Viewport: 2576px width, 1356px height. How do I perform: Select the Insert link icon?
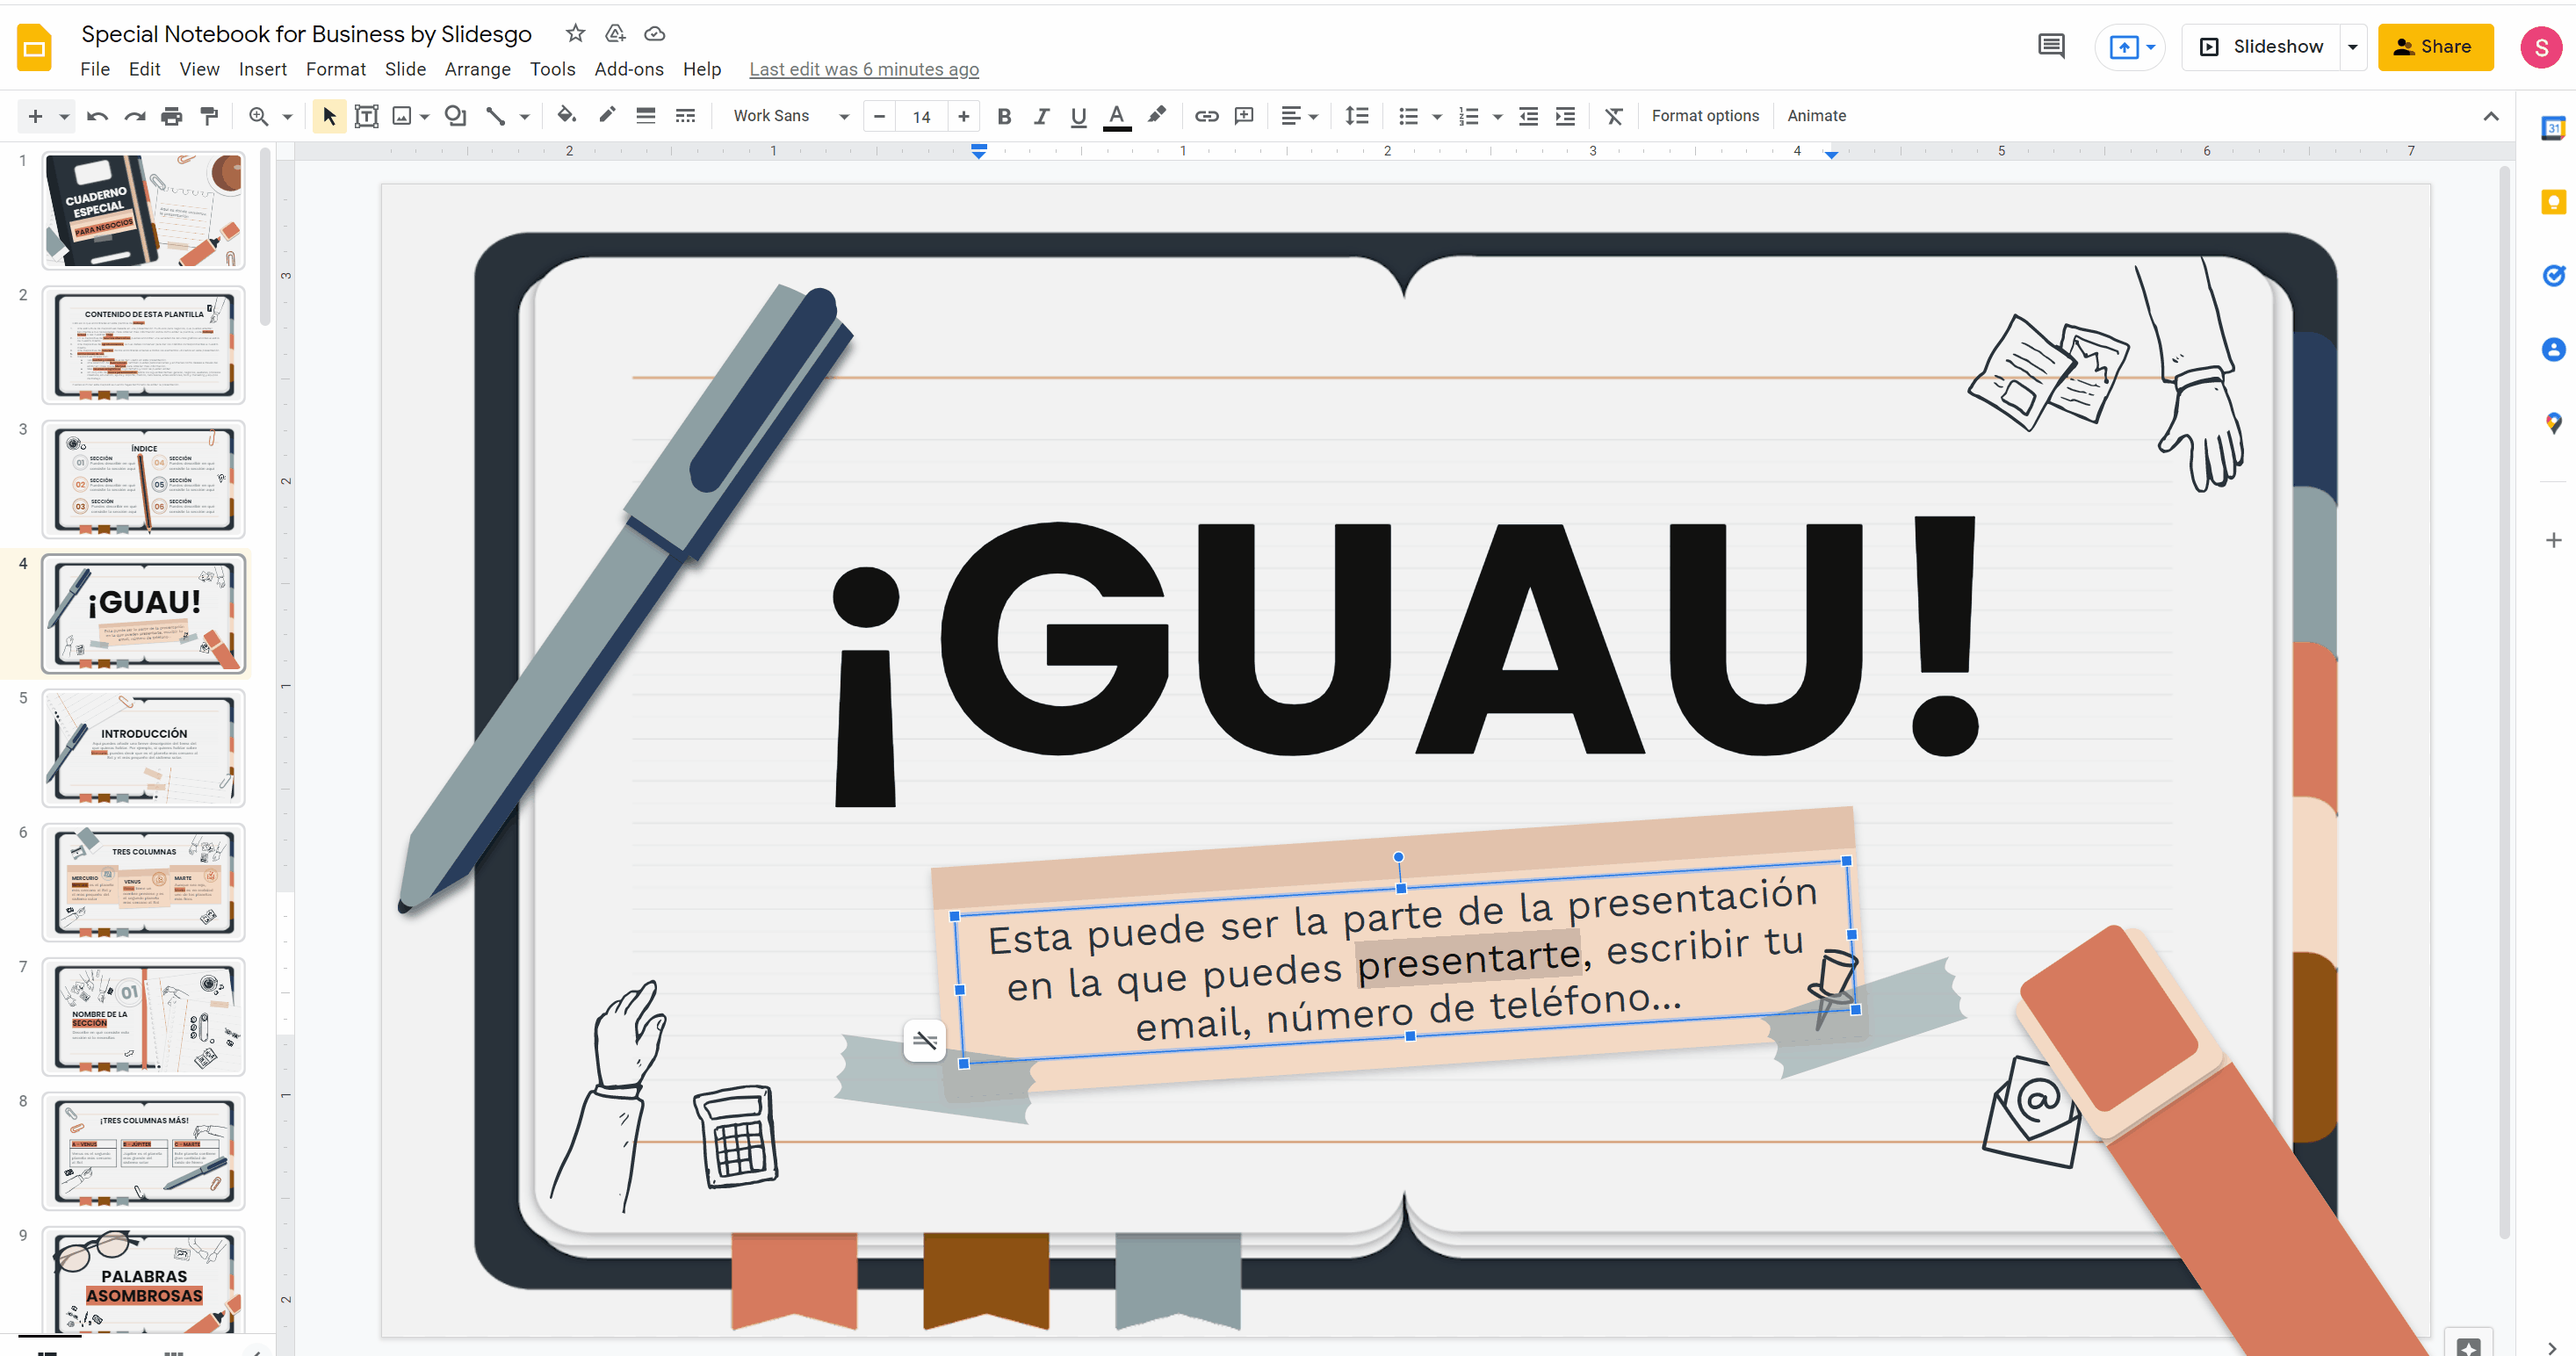tap(1204, 116)
